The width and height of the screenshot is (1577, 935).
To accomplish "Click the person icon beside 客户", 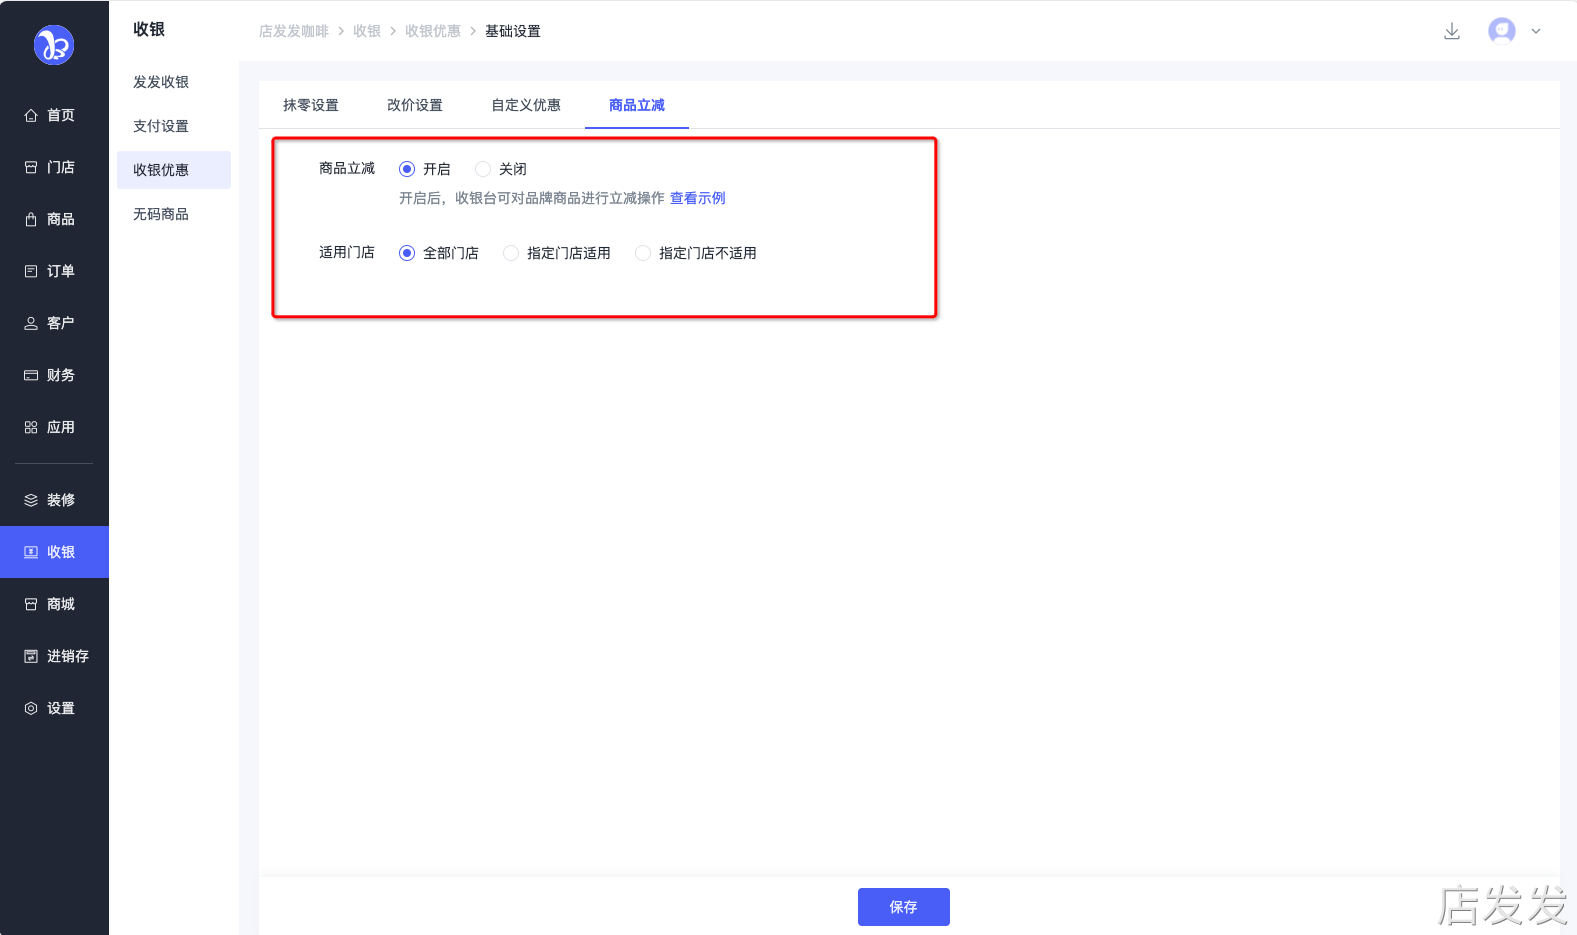I will pyautogui.click(x=31, y=323).
